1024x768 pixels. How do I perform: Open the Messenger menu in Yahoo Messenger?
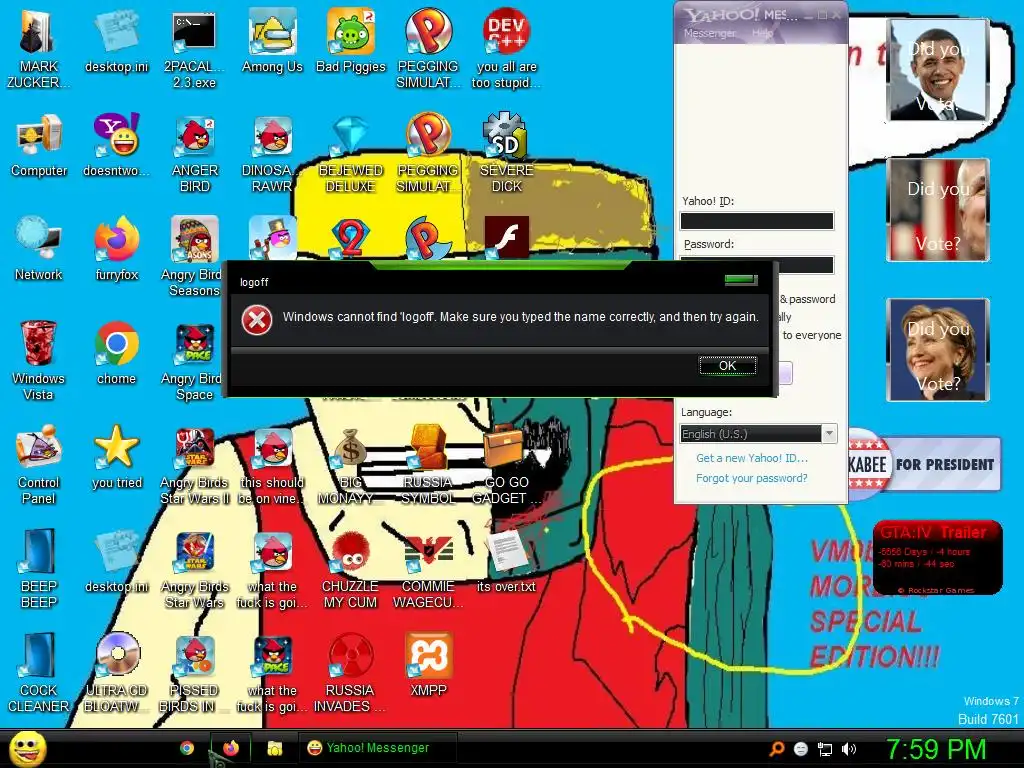(709, 33)
